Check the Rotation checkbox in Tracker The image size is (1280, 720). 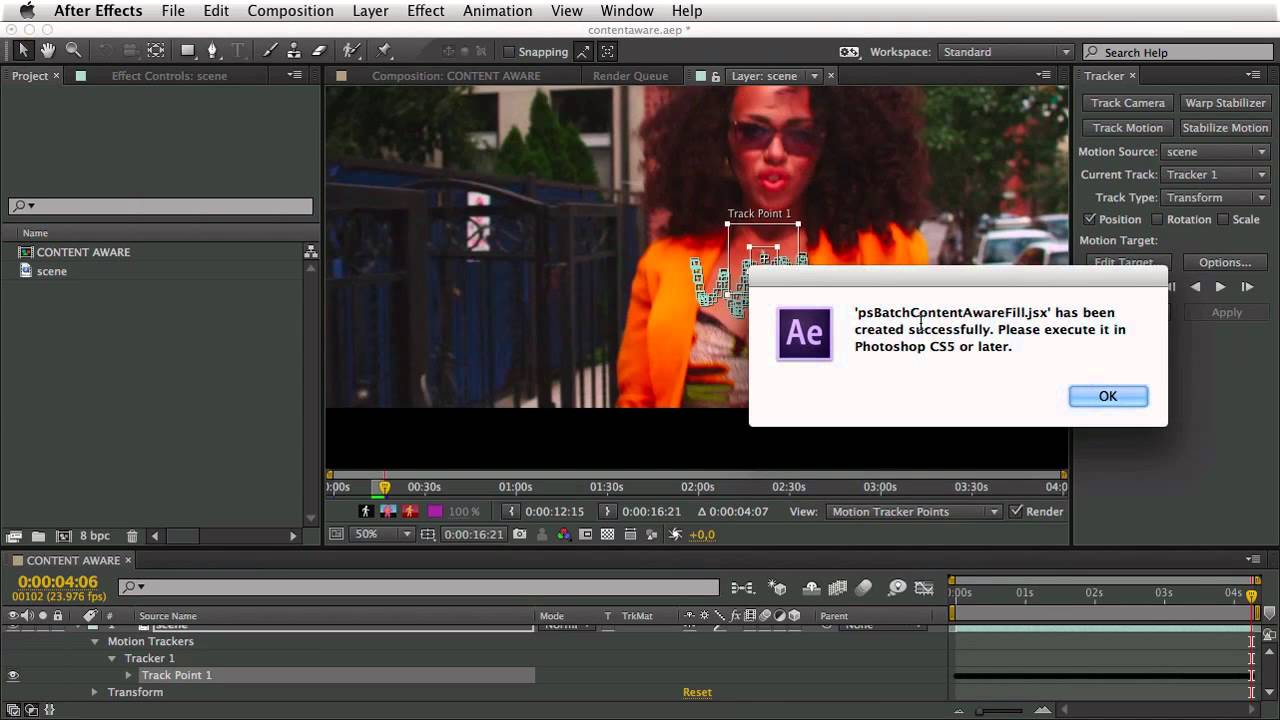[x=1157, y=219]
